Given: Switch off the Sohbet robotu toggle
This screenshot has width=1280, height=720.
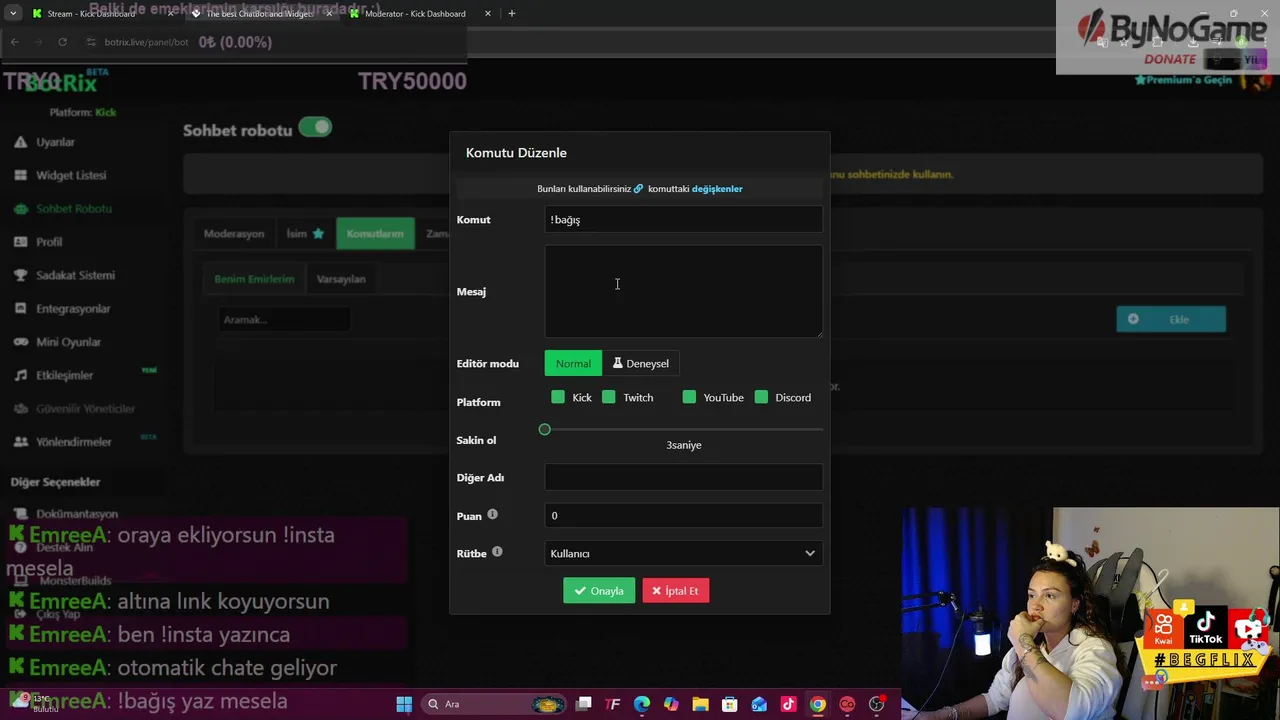Looking at the screenshot, I should coord(315,127).
